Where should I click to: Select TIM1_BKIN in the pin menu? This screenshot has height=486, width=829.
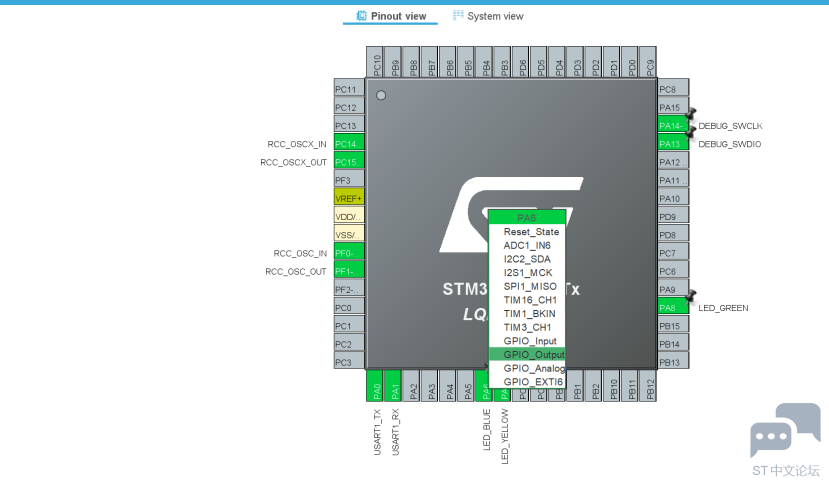tap(527, 314)
